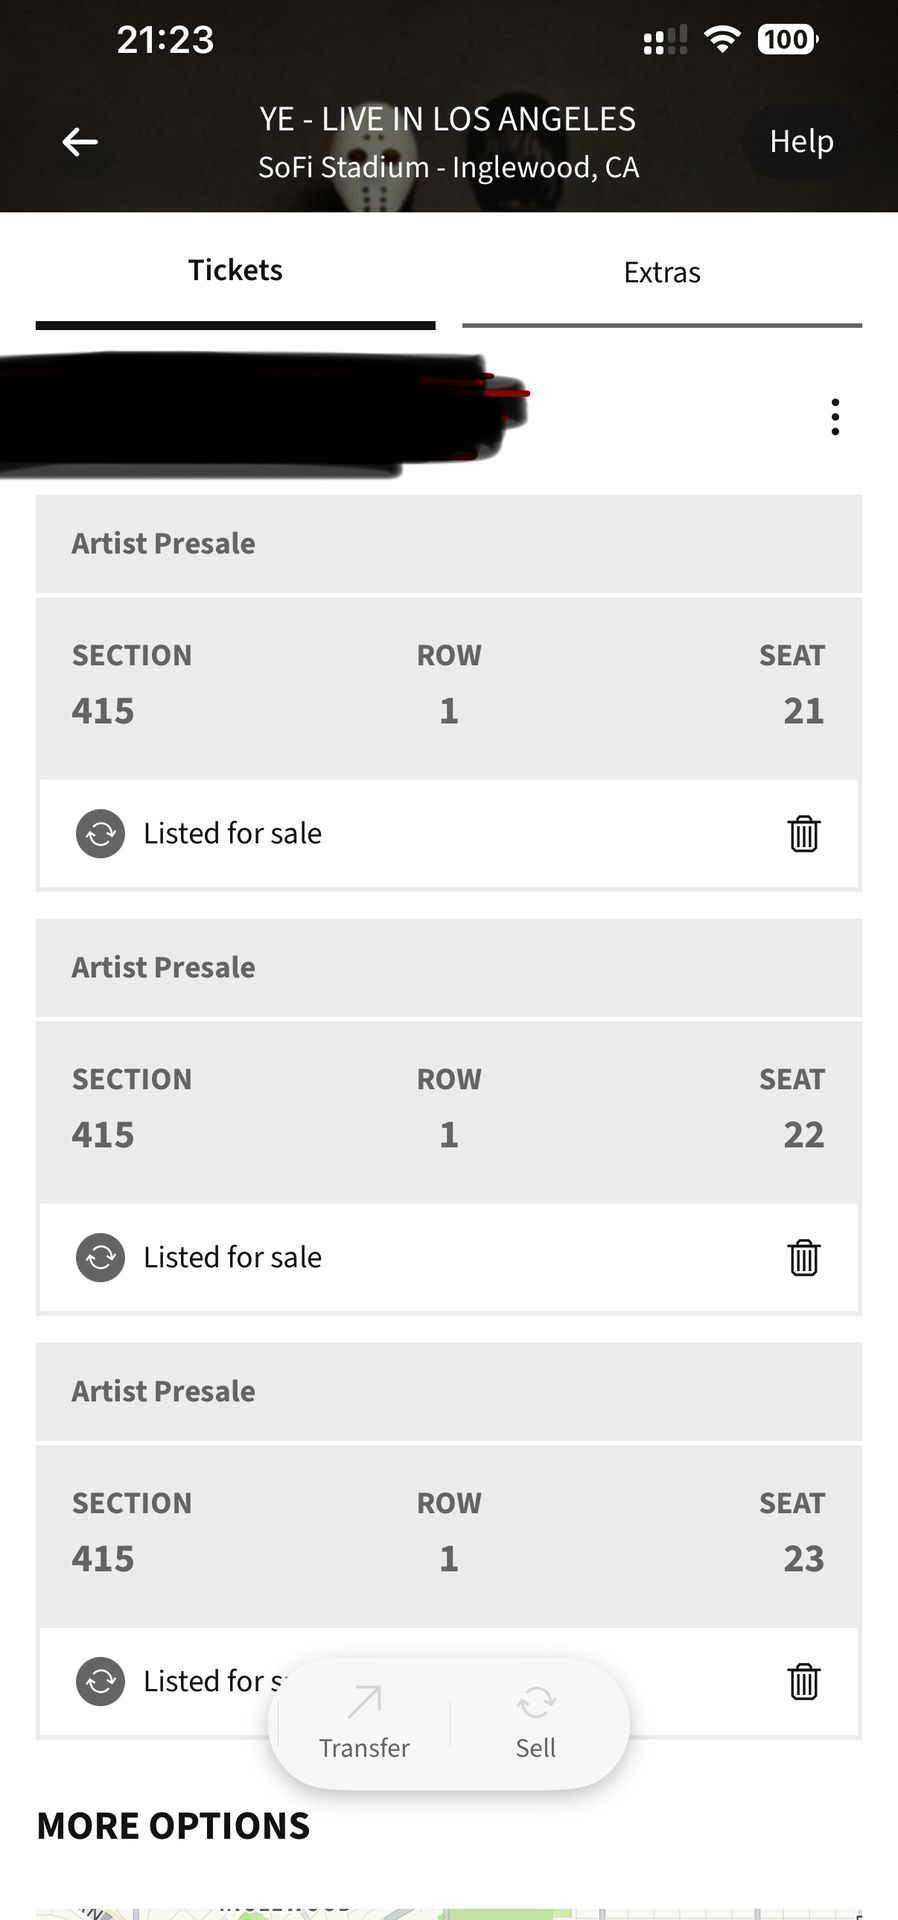Delete listing for seat 21

804,833
